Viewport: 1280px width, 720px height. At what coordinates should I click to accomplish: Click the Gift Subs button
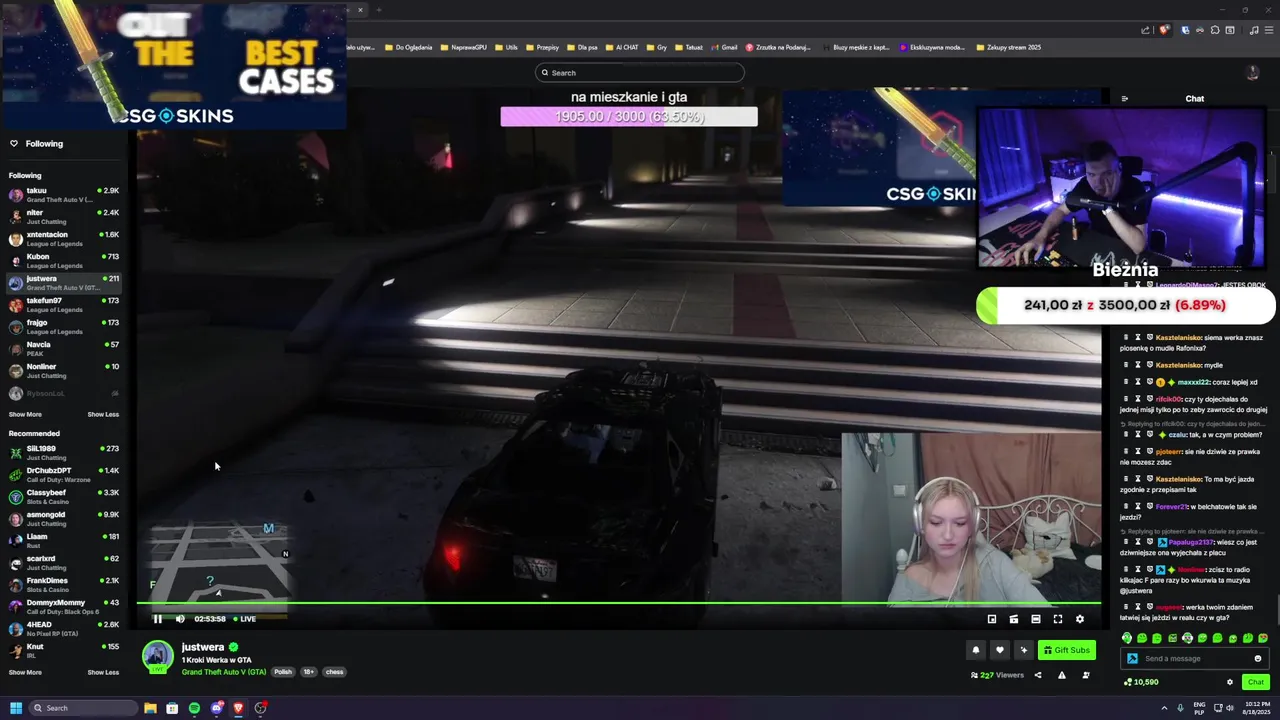click(1066, 650)
